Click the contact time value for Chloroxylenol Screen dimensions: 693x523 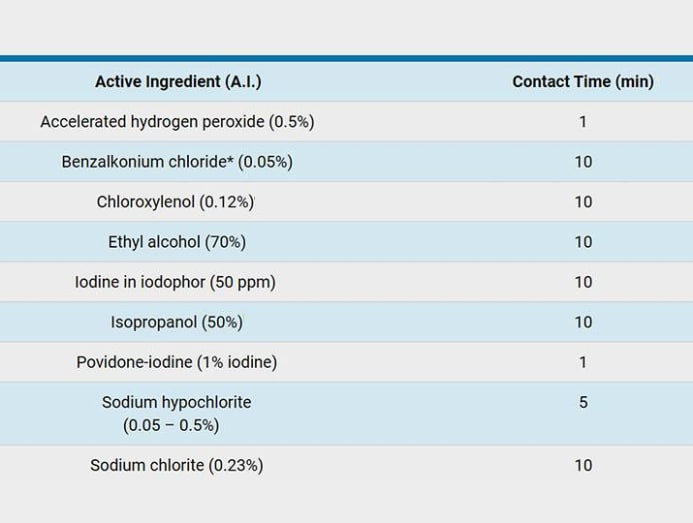(583, 202)
